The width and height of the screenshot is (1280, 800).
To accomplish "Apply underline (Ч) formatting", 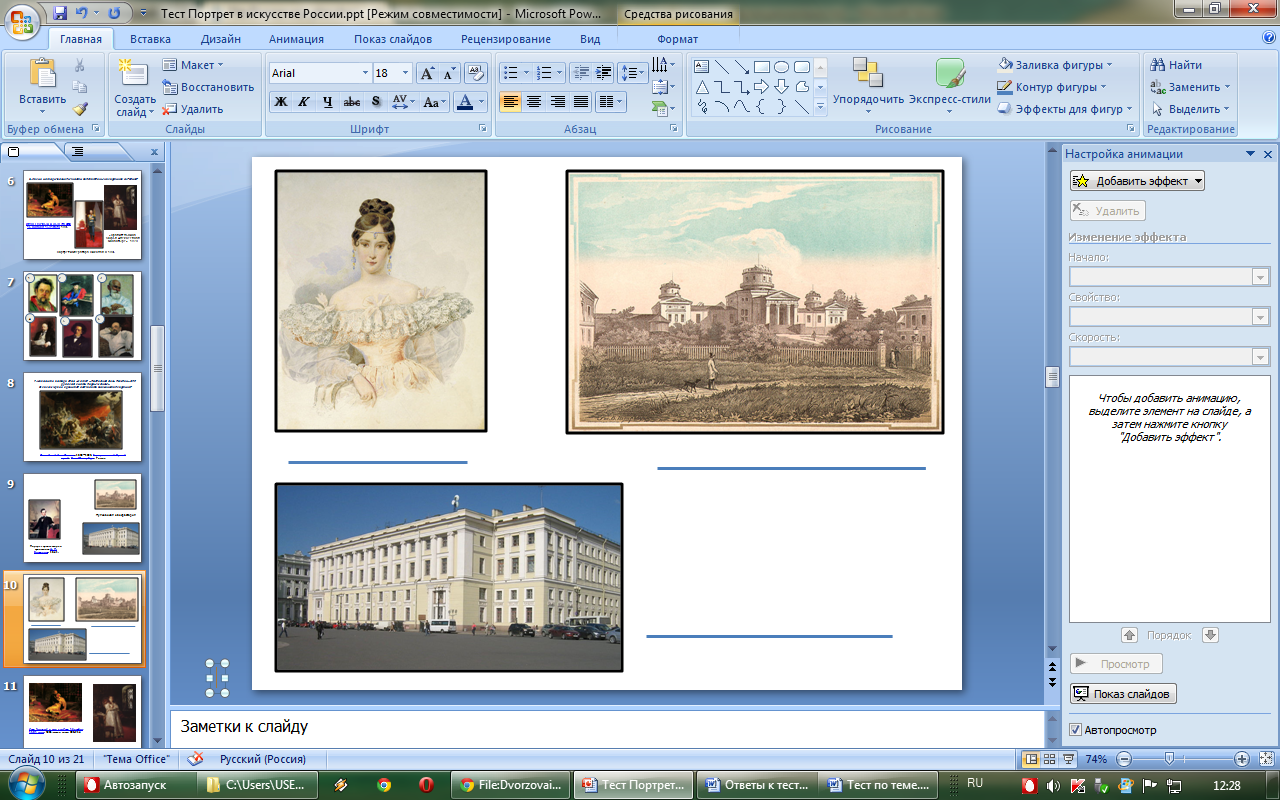I will coord(327,102).
